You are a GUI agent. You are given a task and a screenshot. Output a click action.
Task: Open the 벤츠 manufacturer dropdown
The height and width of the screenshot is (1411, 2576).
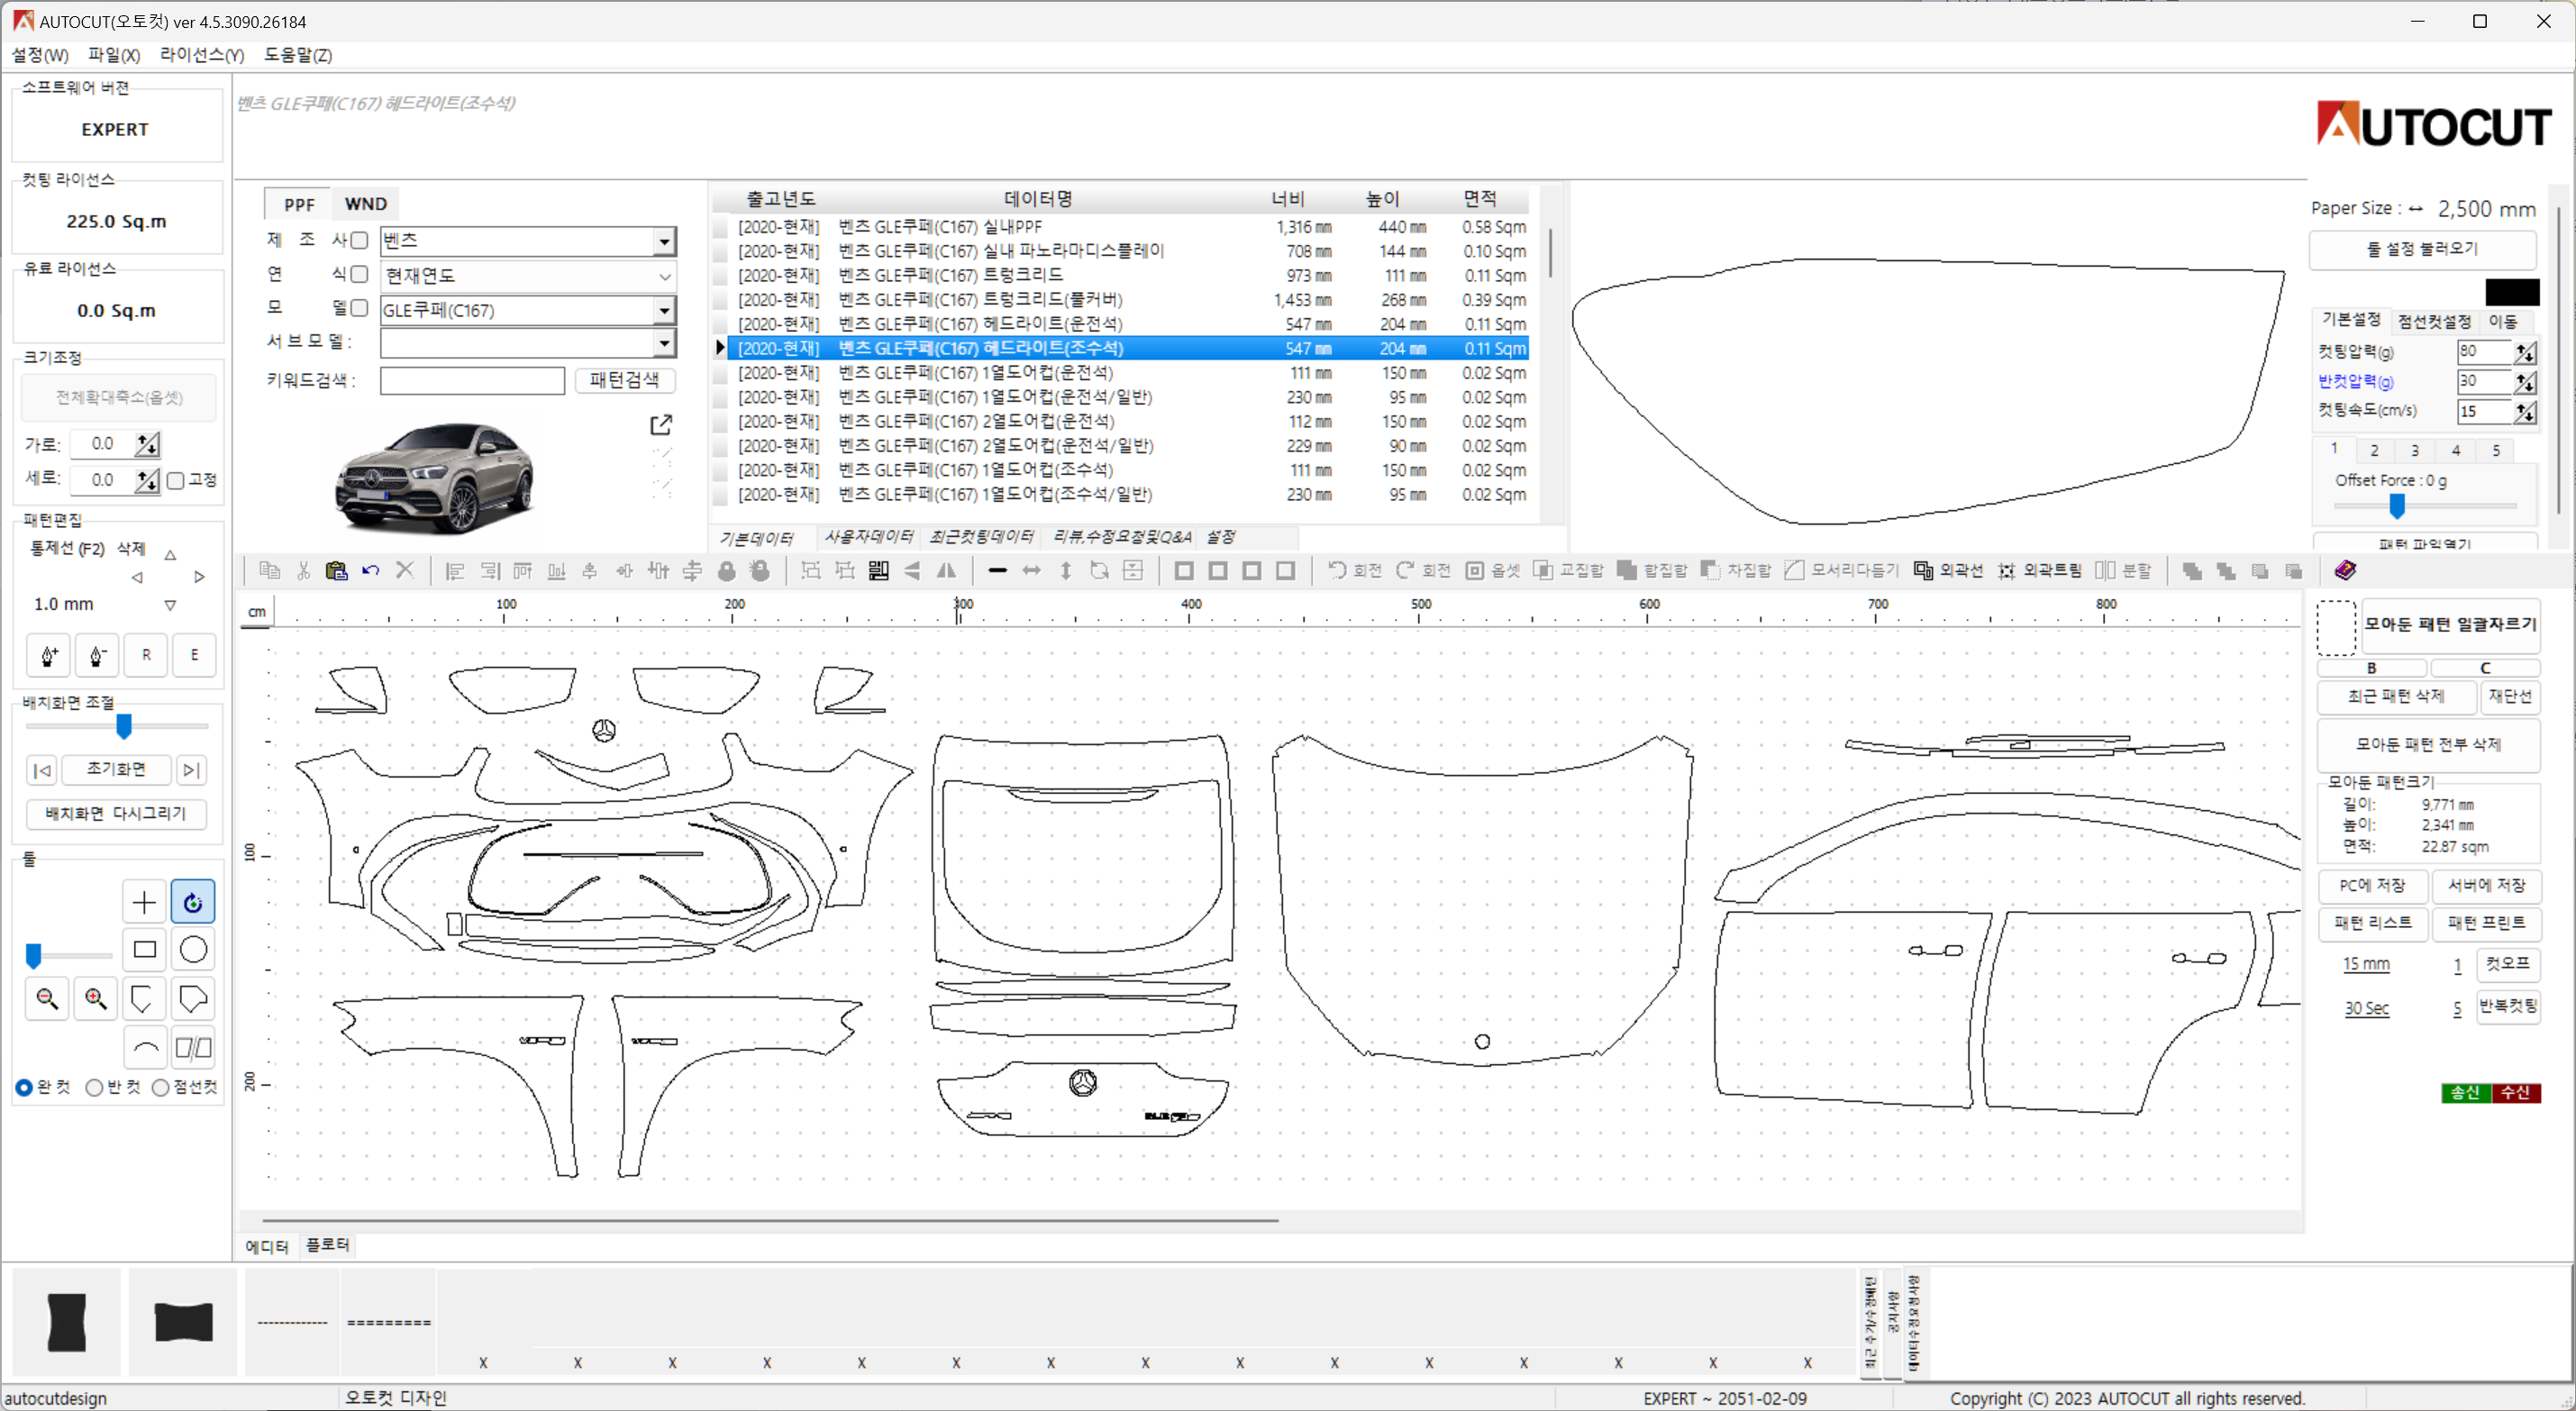(664, 241)
